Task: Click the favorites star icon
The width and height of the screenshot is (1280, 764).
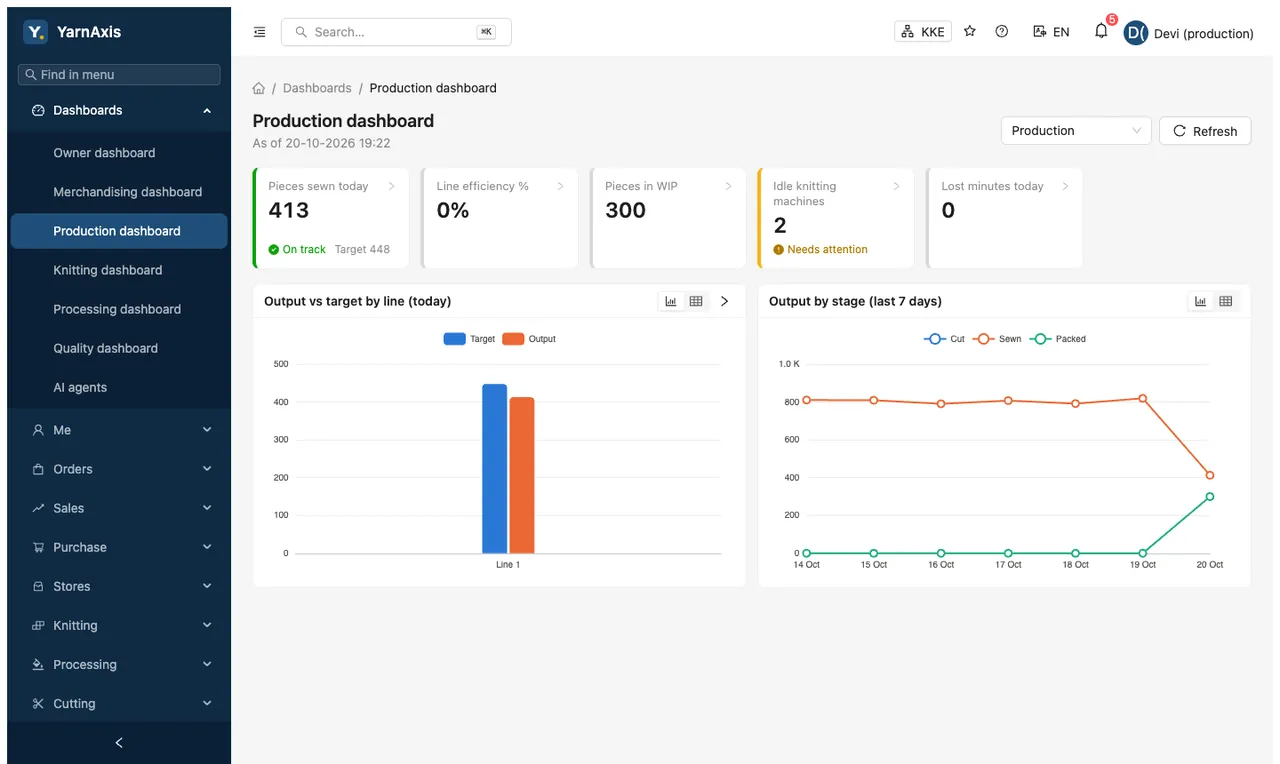Action: pos(970,32)
